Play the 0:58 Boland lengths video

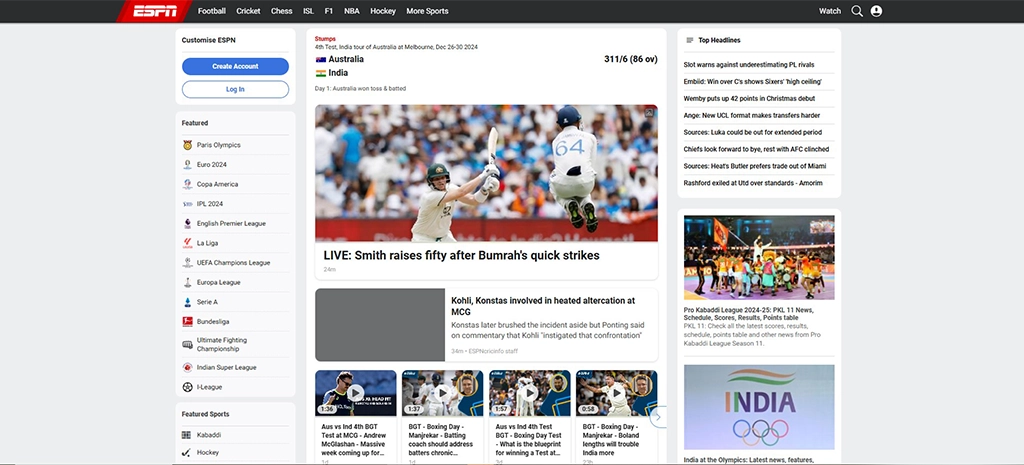616,393
